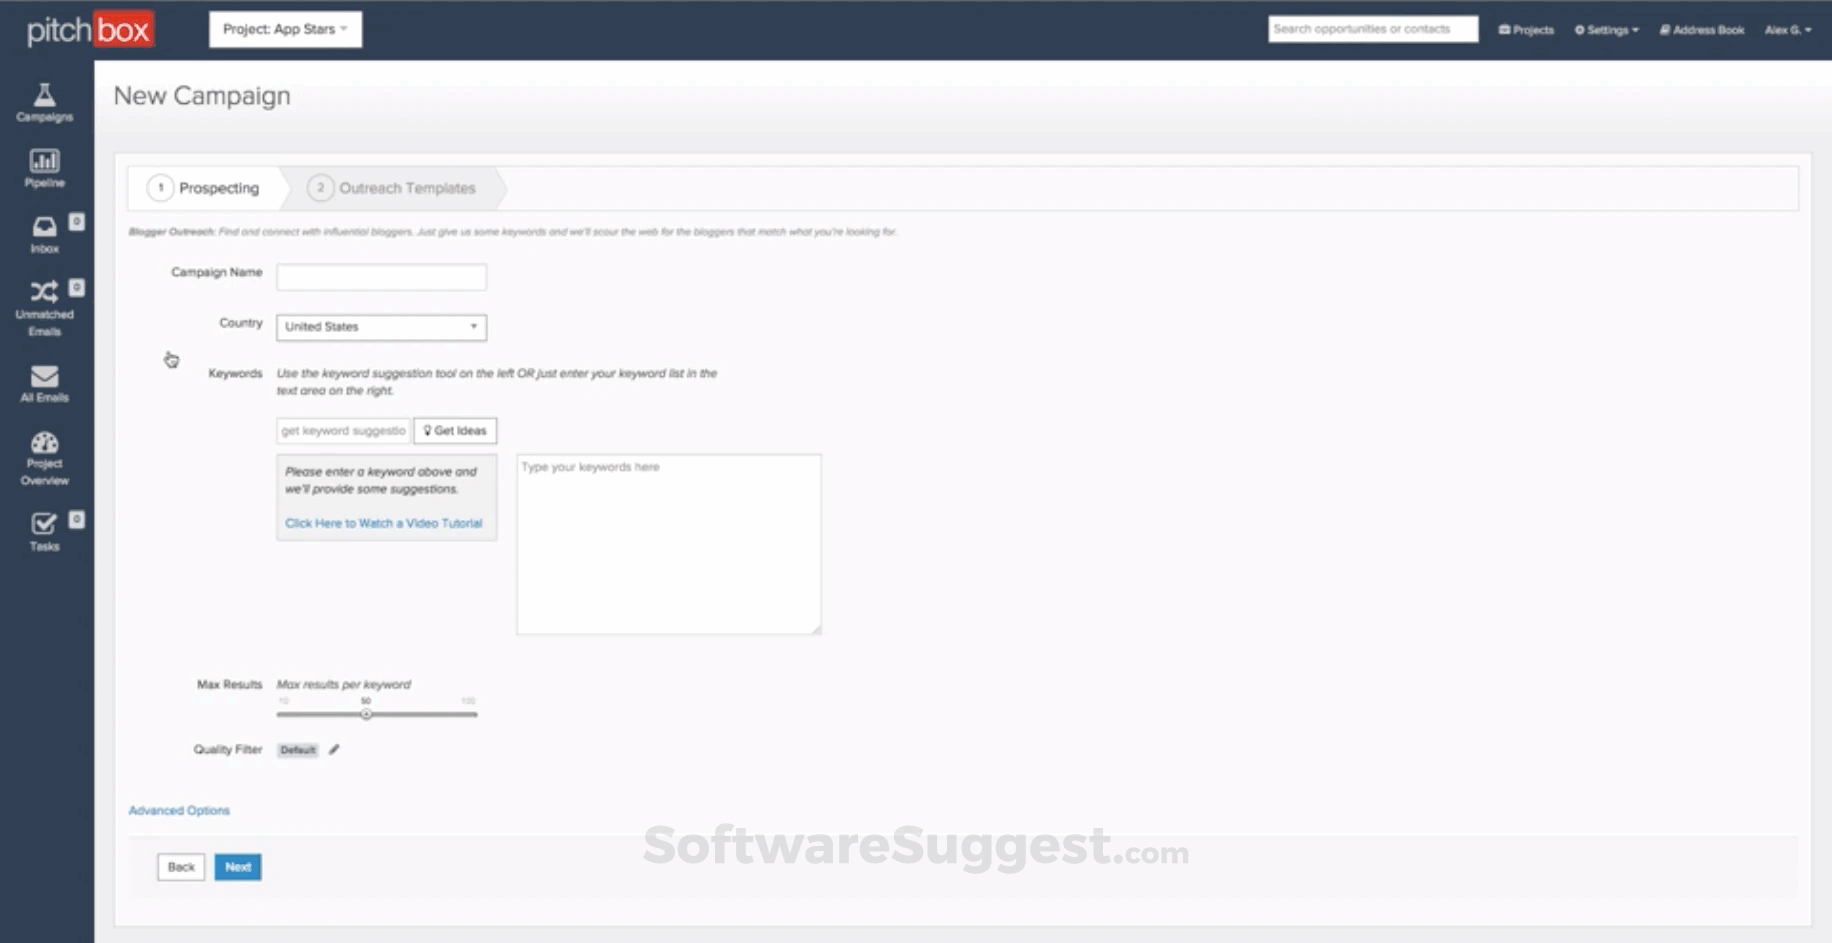Viewport: 1832px width, 943px height.
Task: Open Tasks from the sidebar
Action: click(44, 528)
